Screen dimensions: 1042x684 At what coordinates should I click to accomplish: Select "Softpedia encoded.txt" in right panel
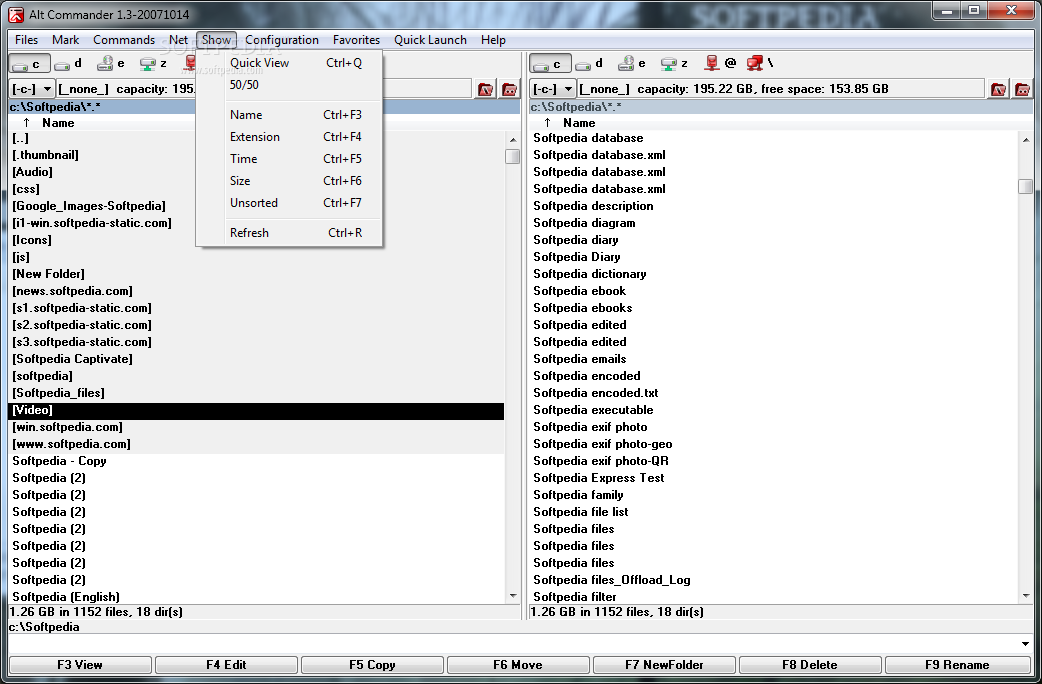tap(774, 393)
